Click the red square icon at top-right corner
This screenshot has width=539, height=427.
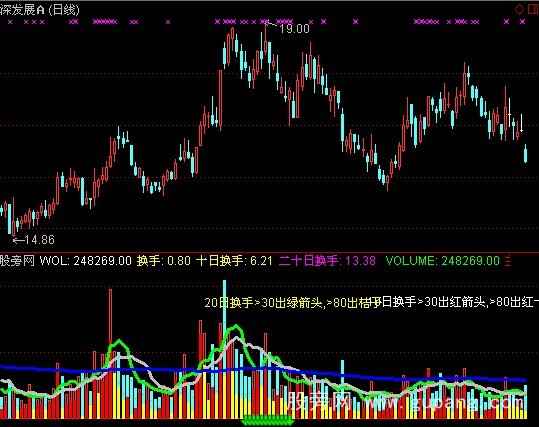coord(534,9)
